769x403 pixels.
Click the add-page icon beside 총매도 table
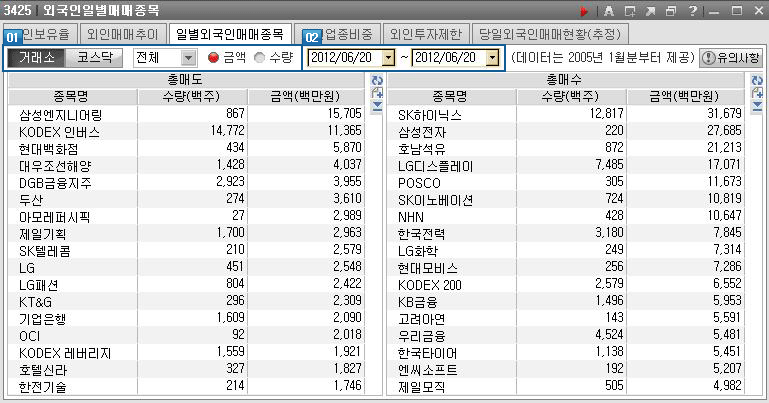[377, 93]
